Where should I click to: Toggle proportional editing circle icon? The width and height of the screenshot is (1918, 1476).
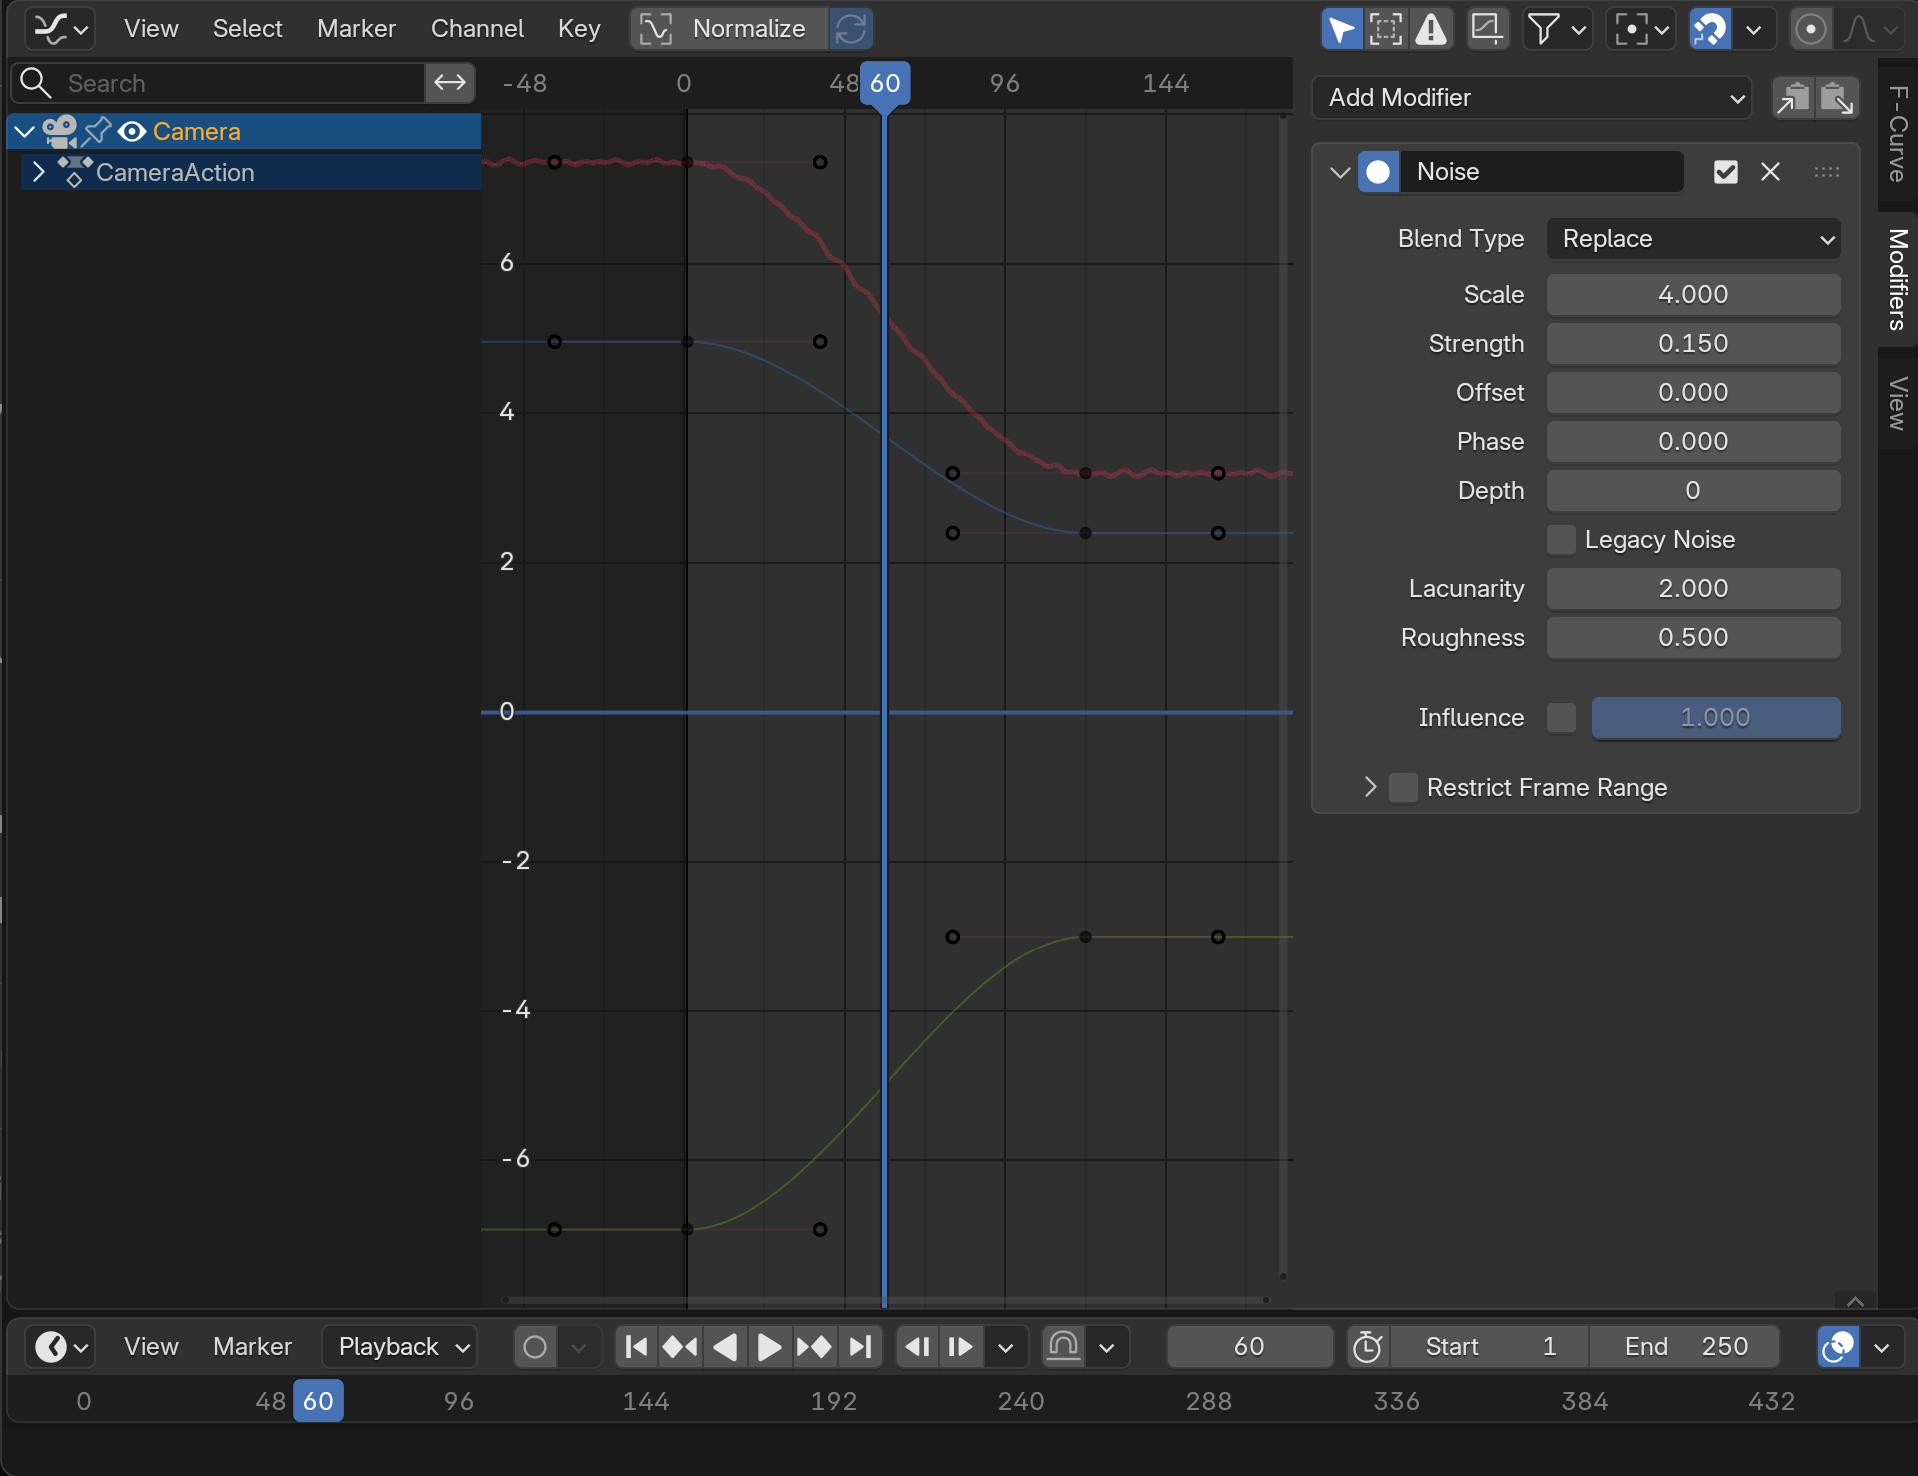1810,29
